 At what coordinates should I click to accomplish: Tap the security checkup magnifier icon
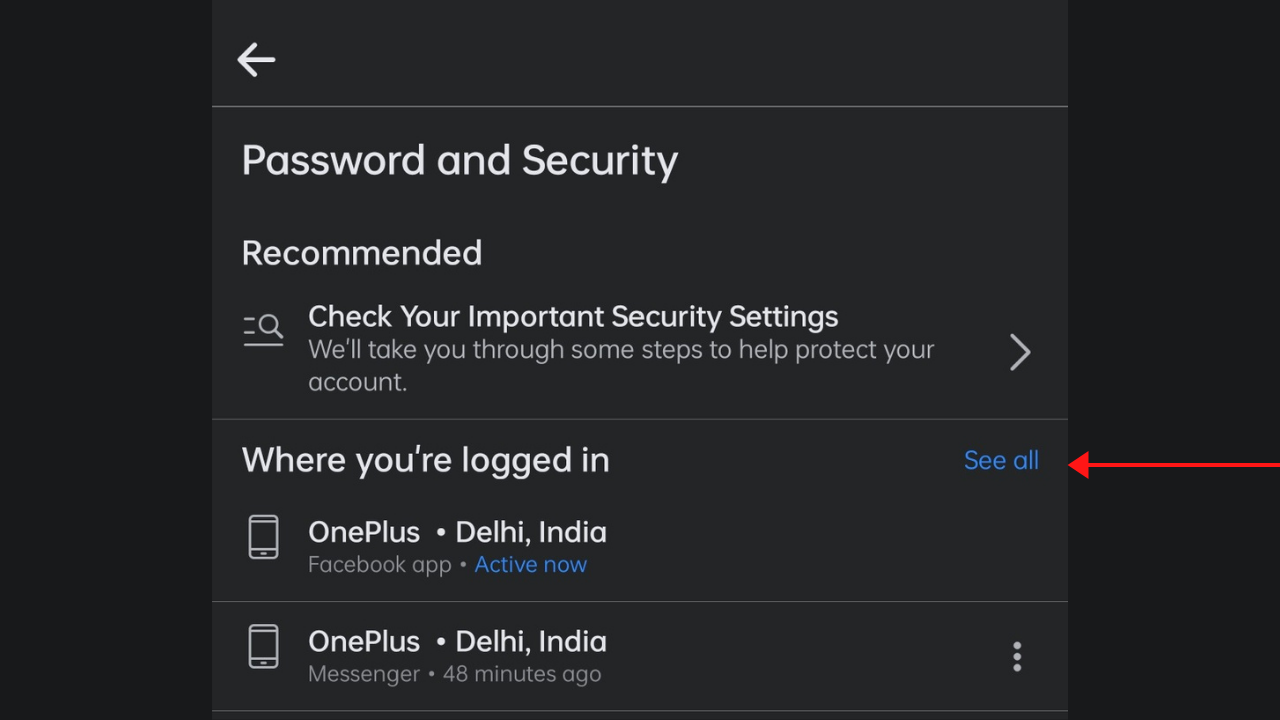(x=264, y=330)
